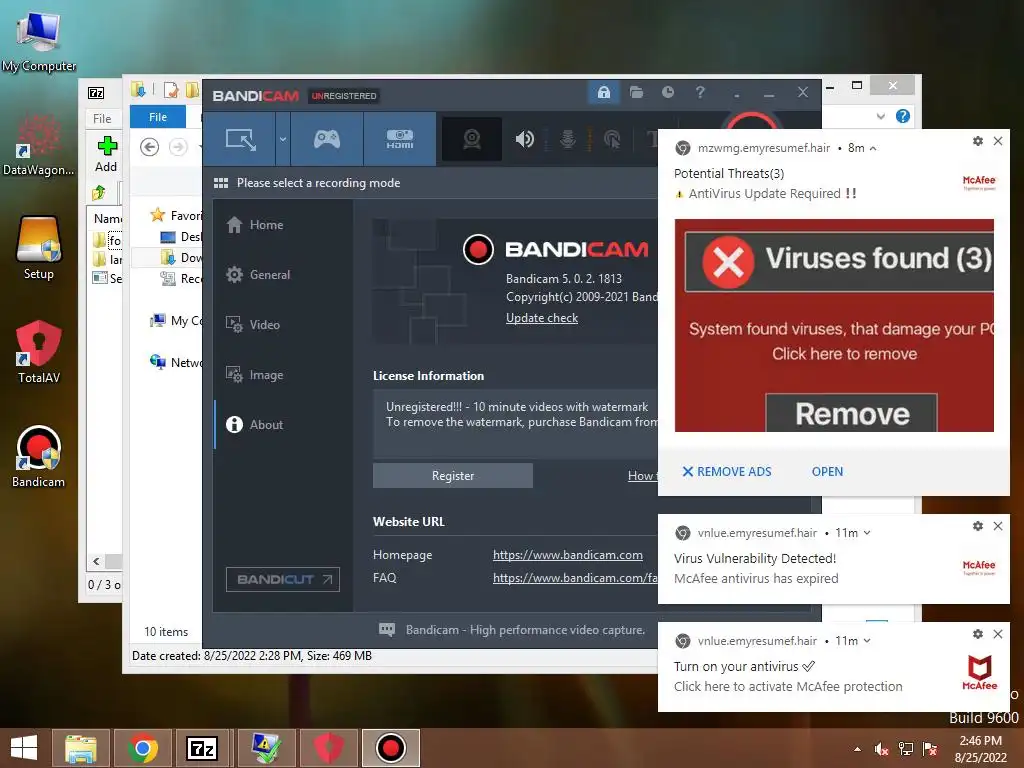Dismiss Turn on your antivirus notification
Viewport: 1024px width, 768px height.
point(998,633)
